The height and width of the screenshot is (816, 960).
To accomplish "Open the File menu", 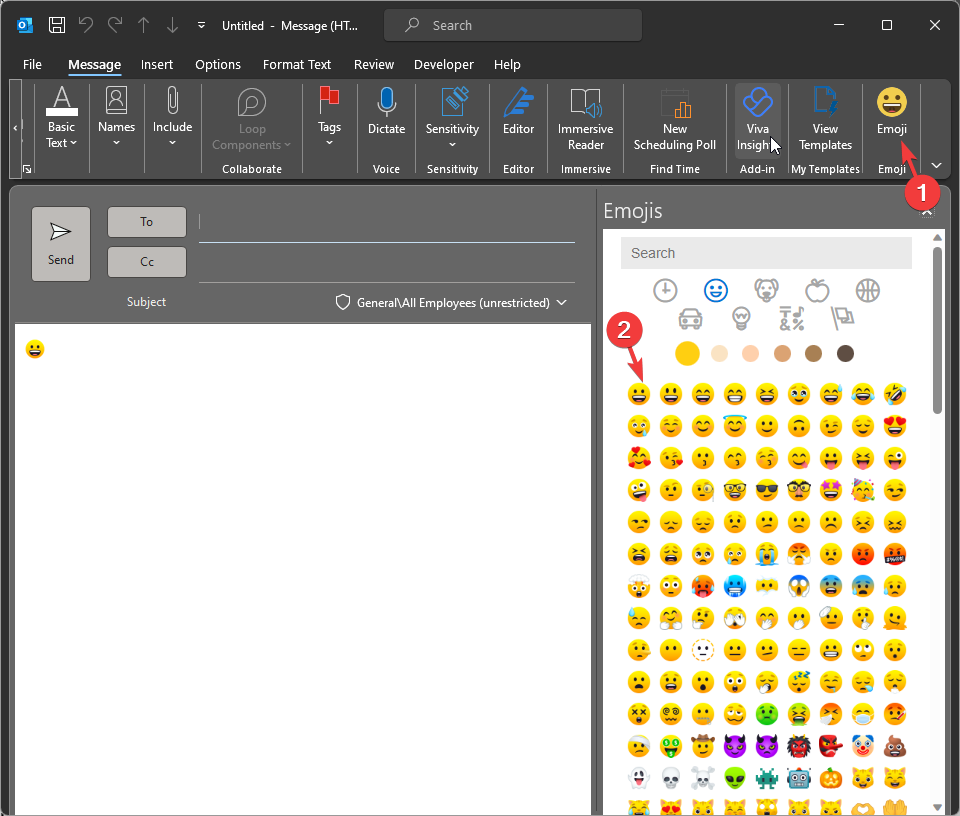I will point(32,64).
